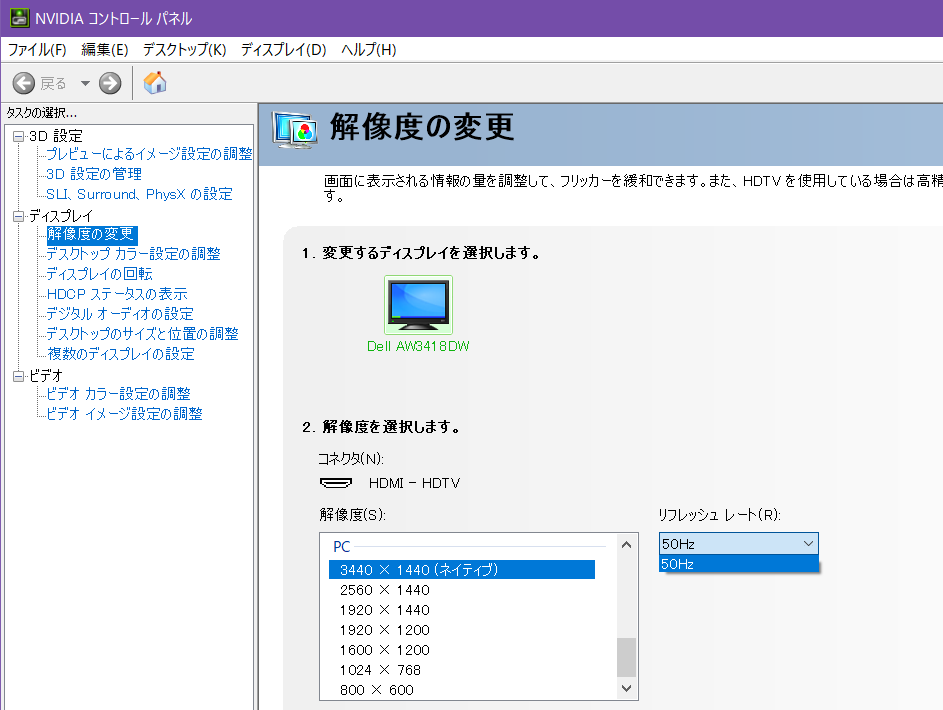Open the ファイル(F) menu
Screen dimensions: 943x710
(37, 50)
